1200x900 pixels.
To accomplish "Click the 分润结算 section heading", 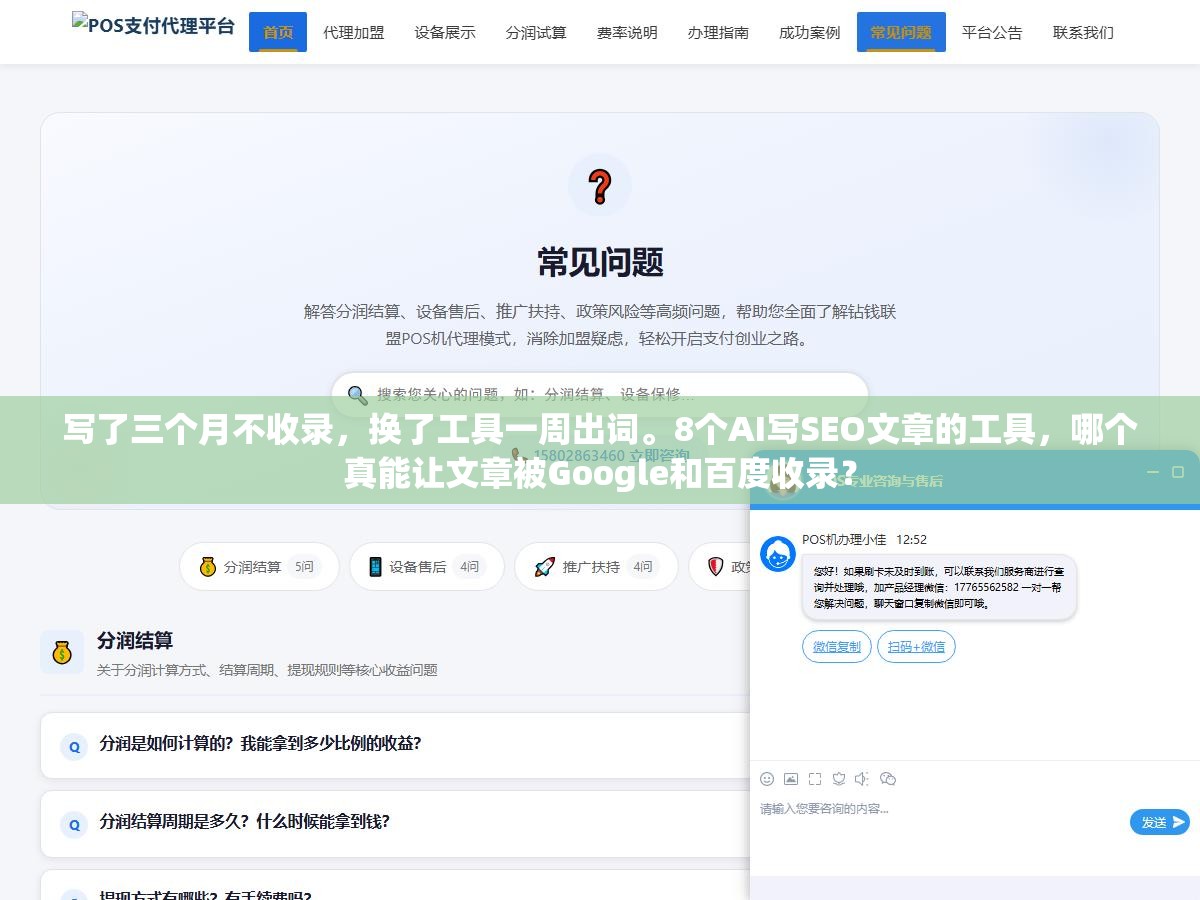I will [x=135, y=640].
